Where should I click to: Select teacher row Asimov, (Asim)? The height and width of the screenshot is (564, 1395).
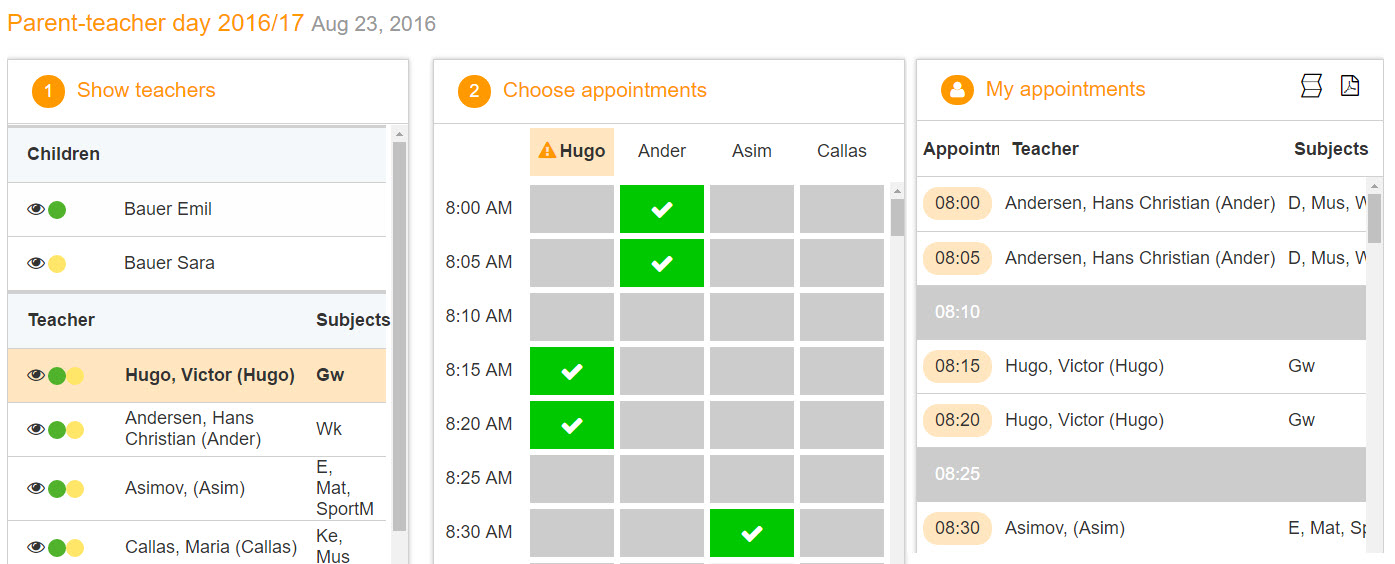[197, 489]
